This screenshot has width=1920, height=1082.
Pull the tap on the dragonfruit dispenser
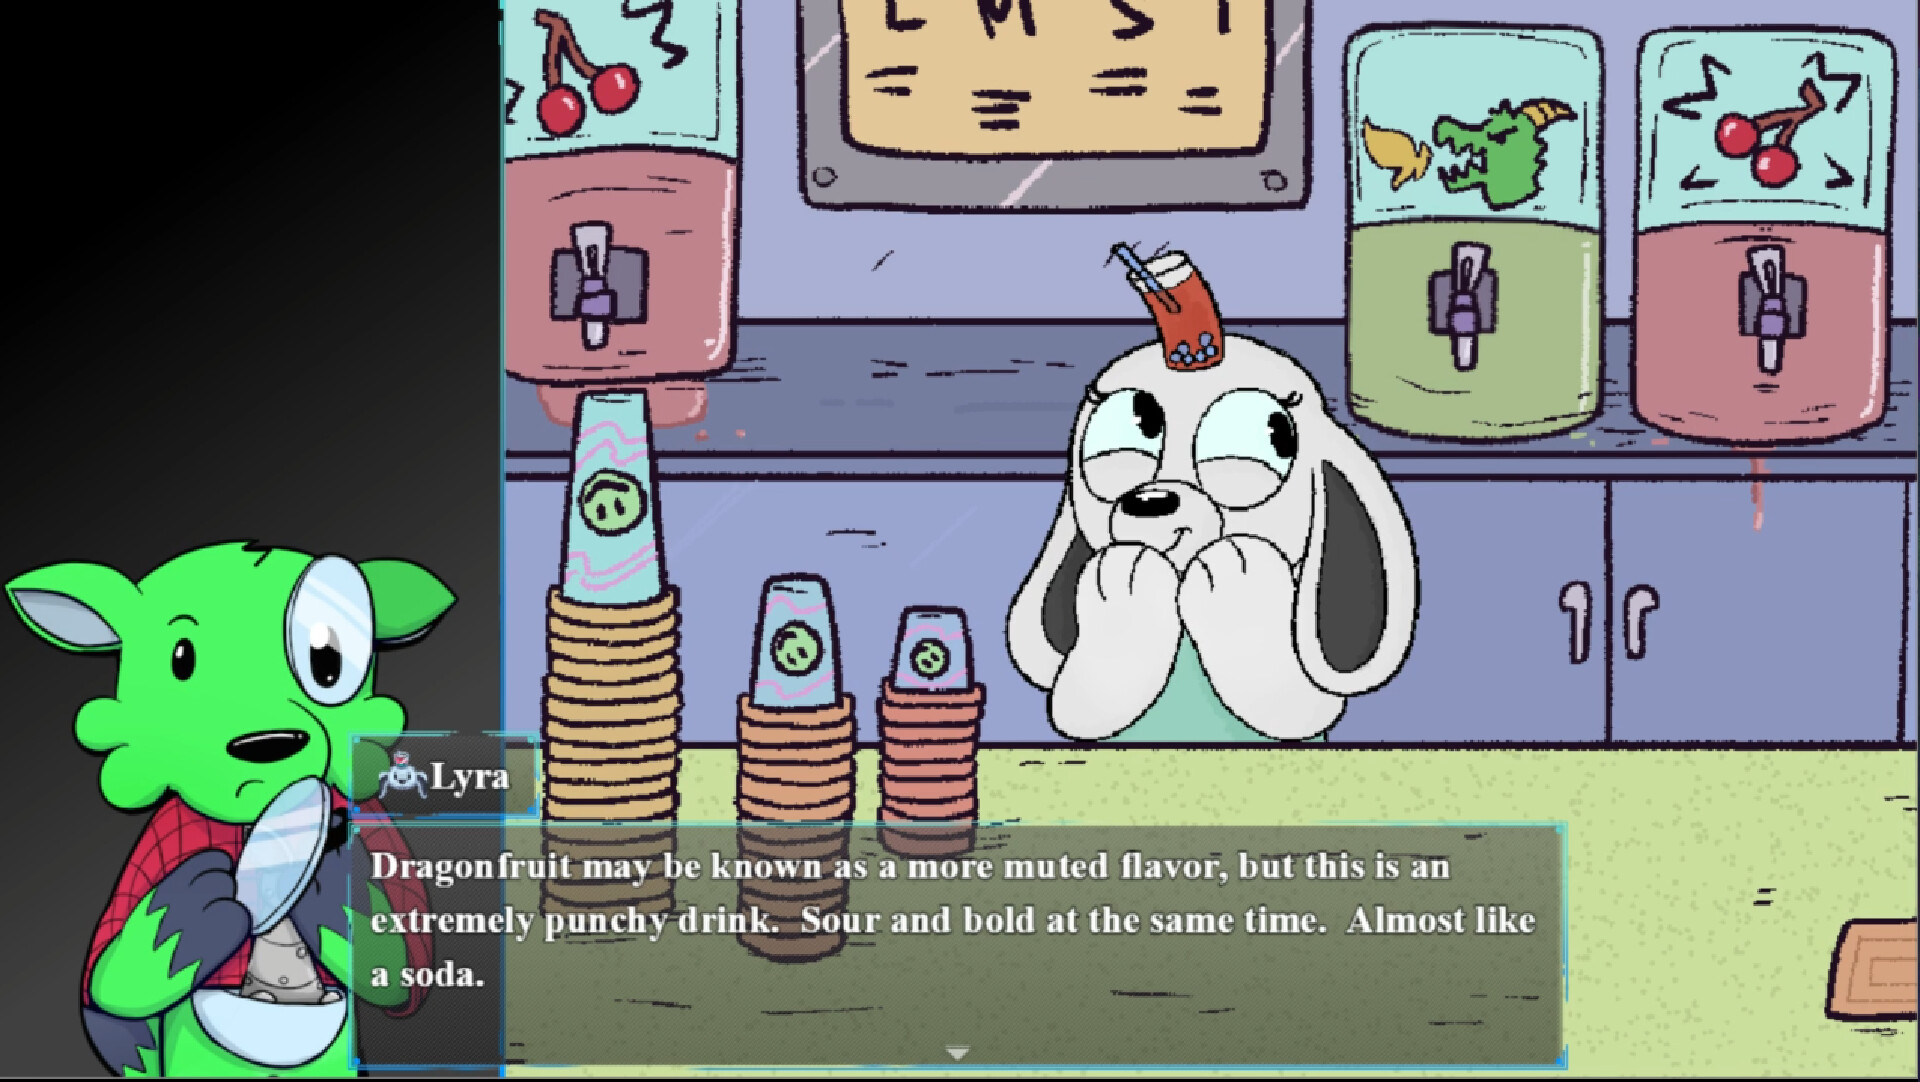(1464, 300)
